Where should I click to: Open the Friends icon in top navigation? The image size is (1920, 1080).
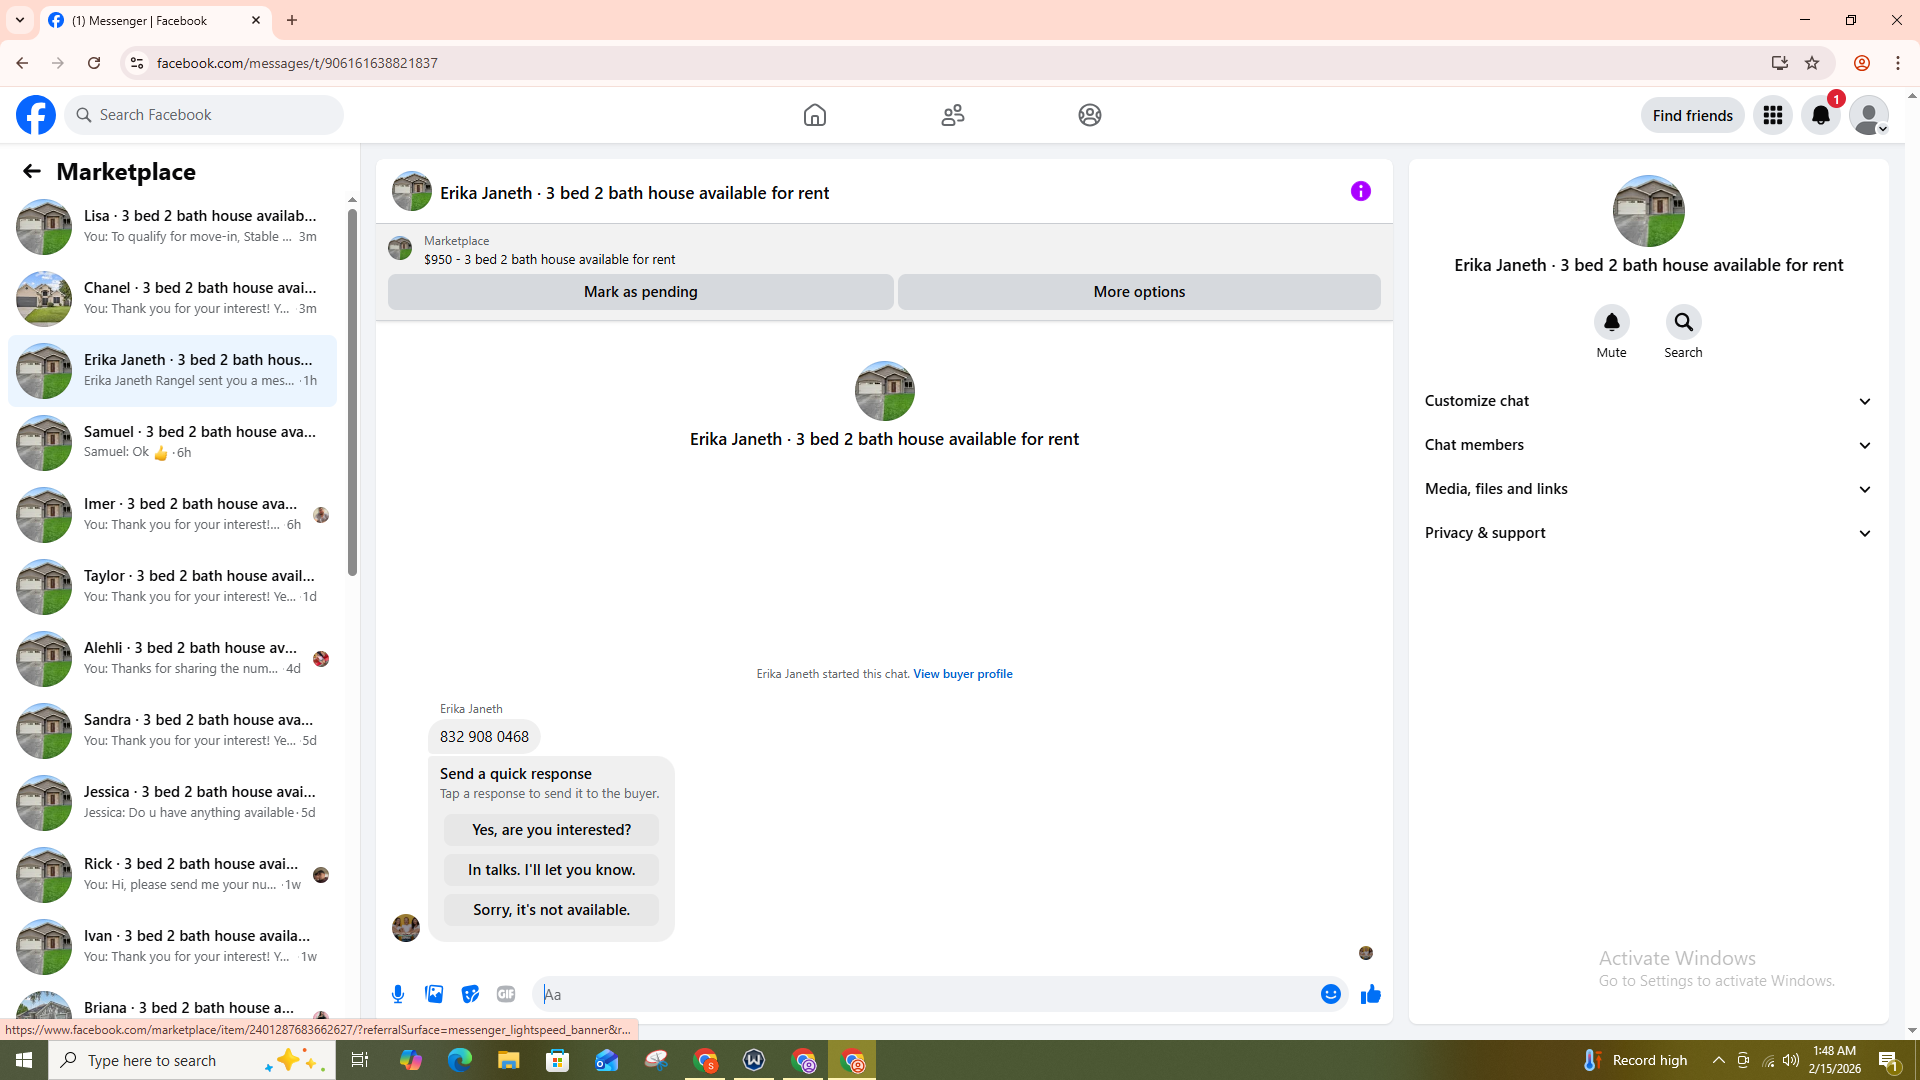(953, 115)
